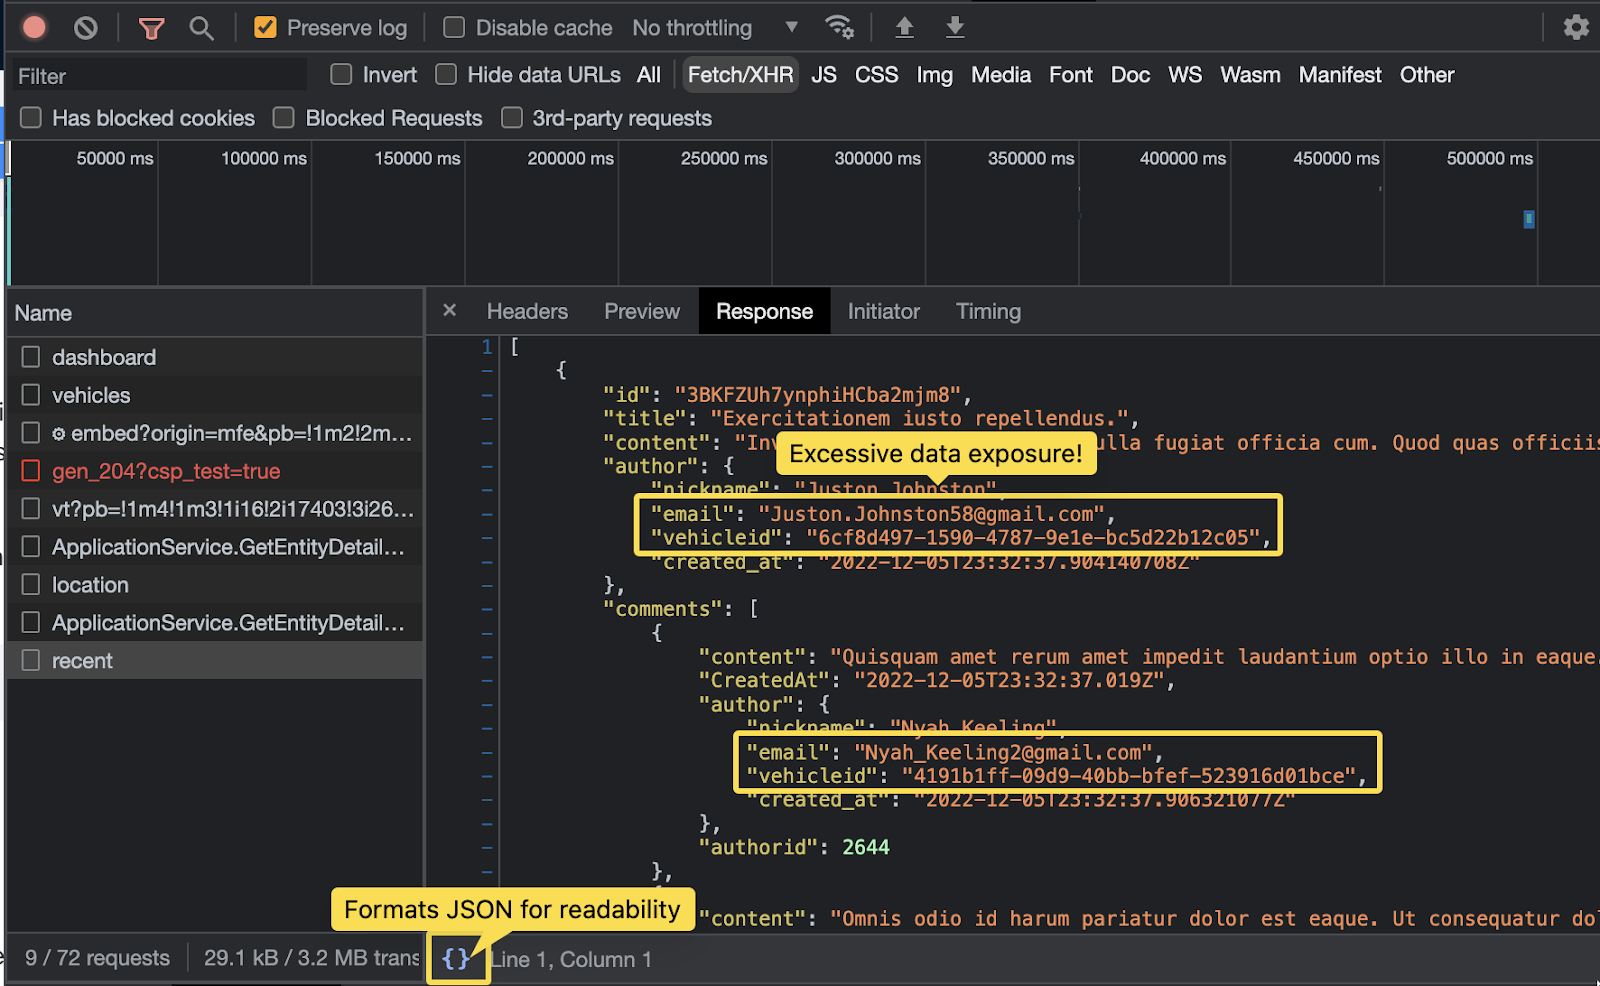
Task: Collapse the "author" object fold marker
Action: [x=488, y=466]
